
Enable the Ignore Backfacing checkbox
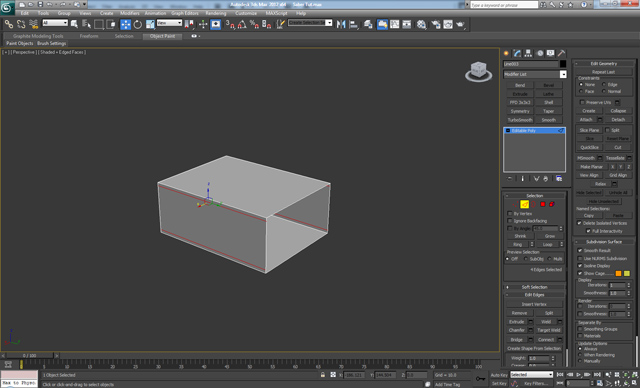[509, 221]
